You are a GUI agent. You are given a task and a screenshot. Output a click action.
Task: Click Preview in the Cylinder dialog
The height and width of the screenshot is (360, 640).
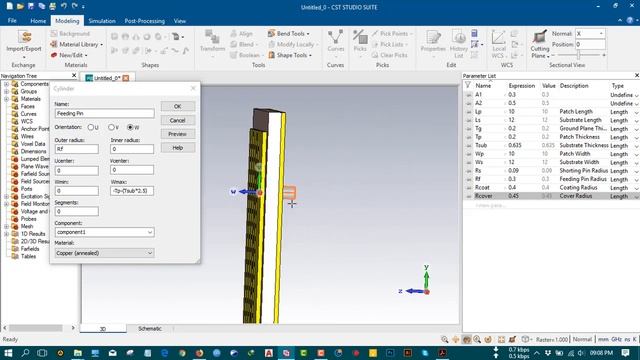coord(178,134)
